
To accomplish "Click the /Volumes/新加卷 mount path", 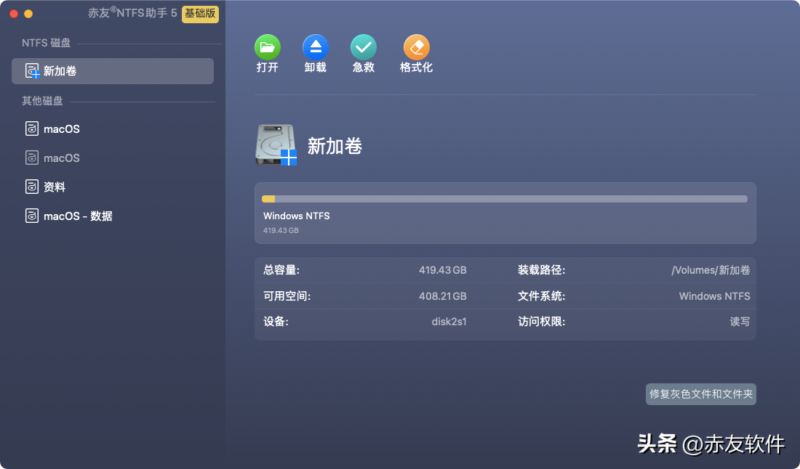I will [710, 270].
